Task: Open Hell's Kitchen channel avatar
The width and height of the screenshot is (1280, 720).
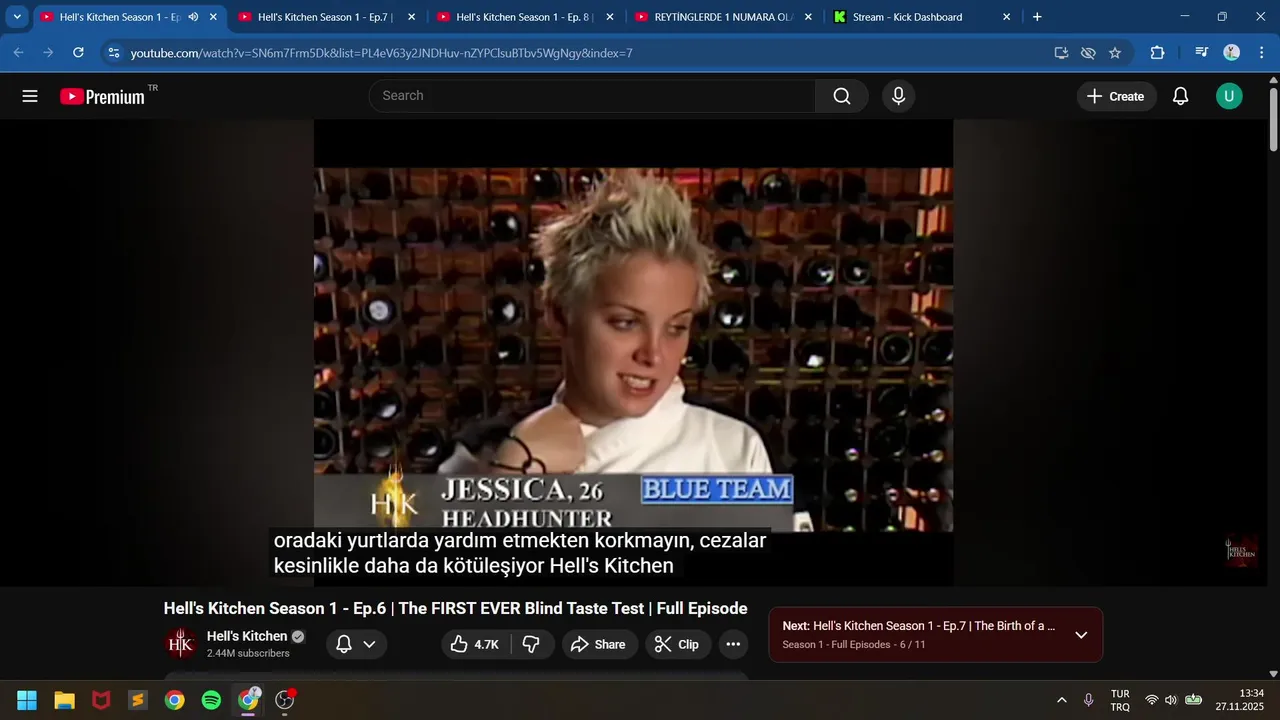Action: coord(181,644)
